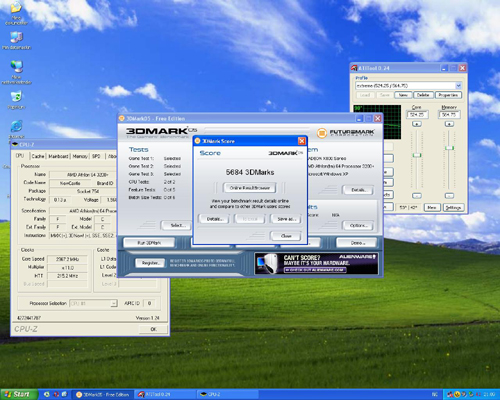Click Register in the 3DMark05 window
This screenshot has width=500, height=400.
150,263
